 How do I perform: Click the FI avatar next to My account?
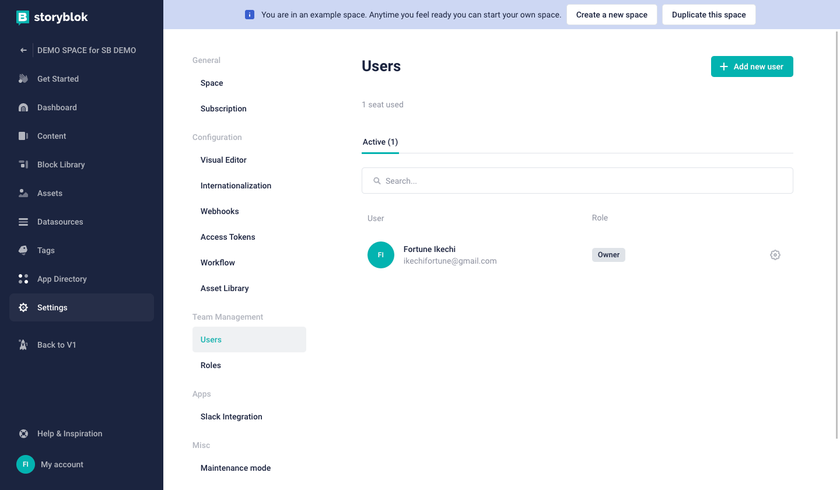tap(25, 464)
